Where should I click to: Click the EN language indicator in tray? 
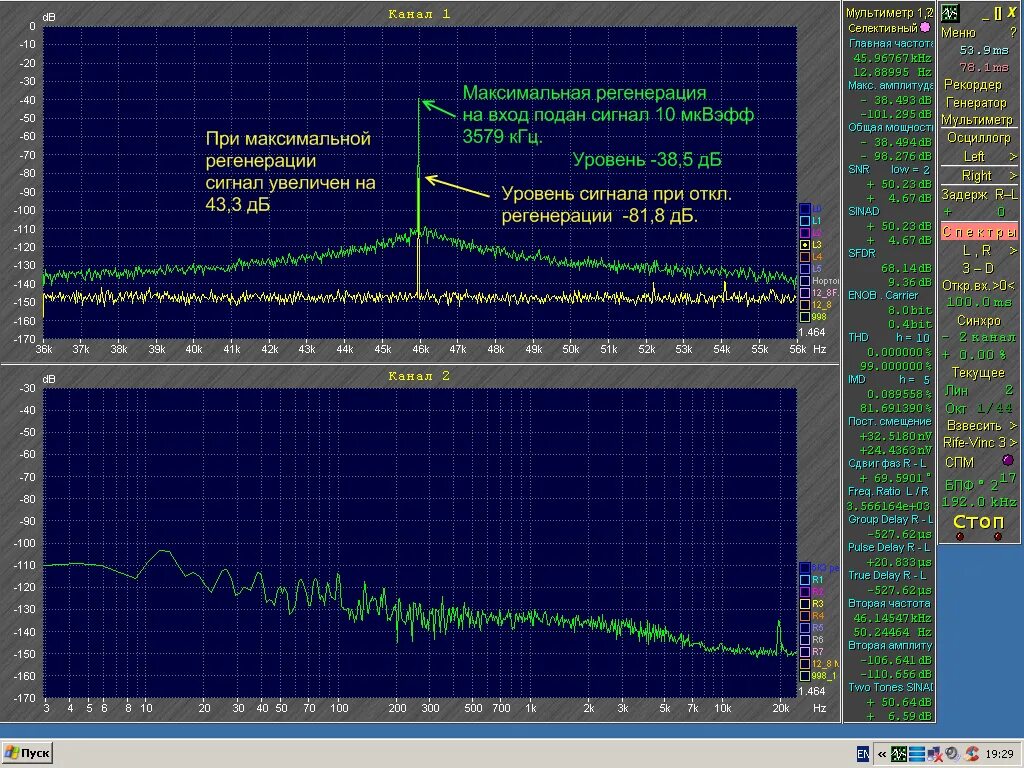coord(863,754)
